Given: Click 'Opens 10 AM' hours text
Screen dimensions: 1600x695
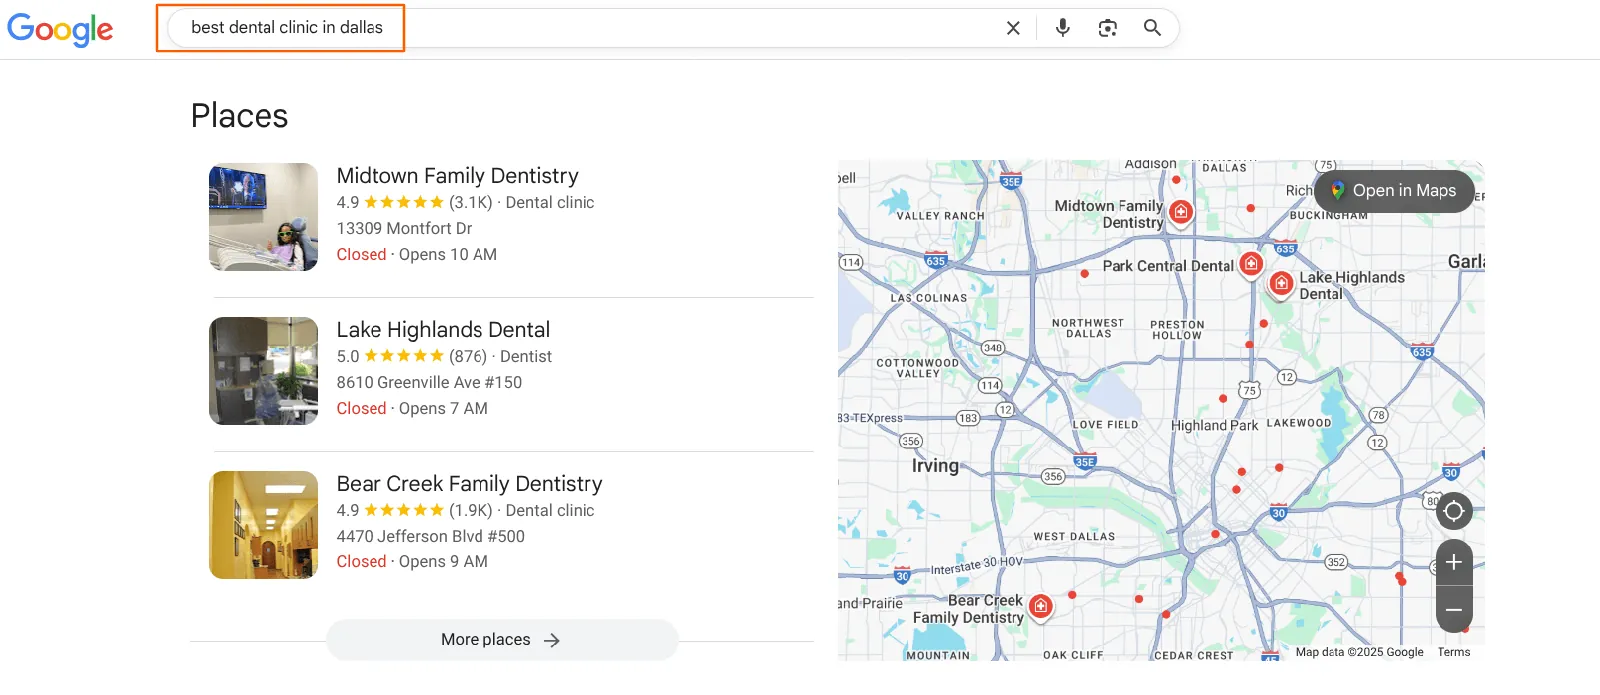Looking at the screenshot, I should coord(448,254).
